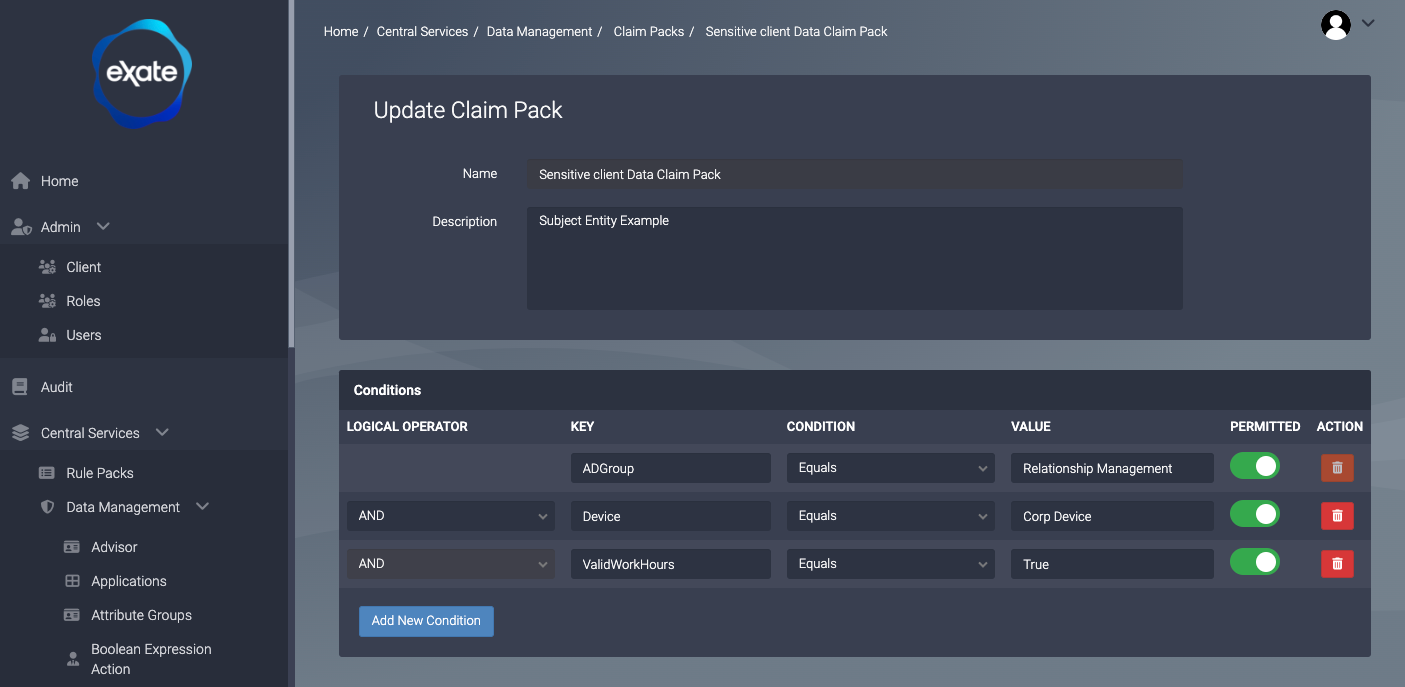1405x687 pixels.
Task: Delete the Device condition row
Action: (x=1337, y=516)
